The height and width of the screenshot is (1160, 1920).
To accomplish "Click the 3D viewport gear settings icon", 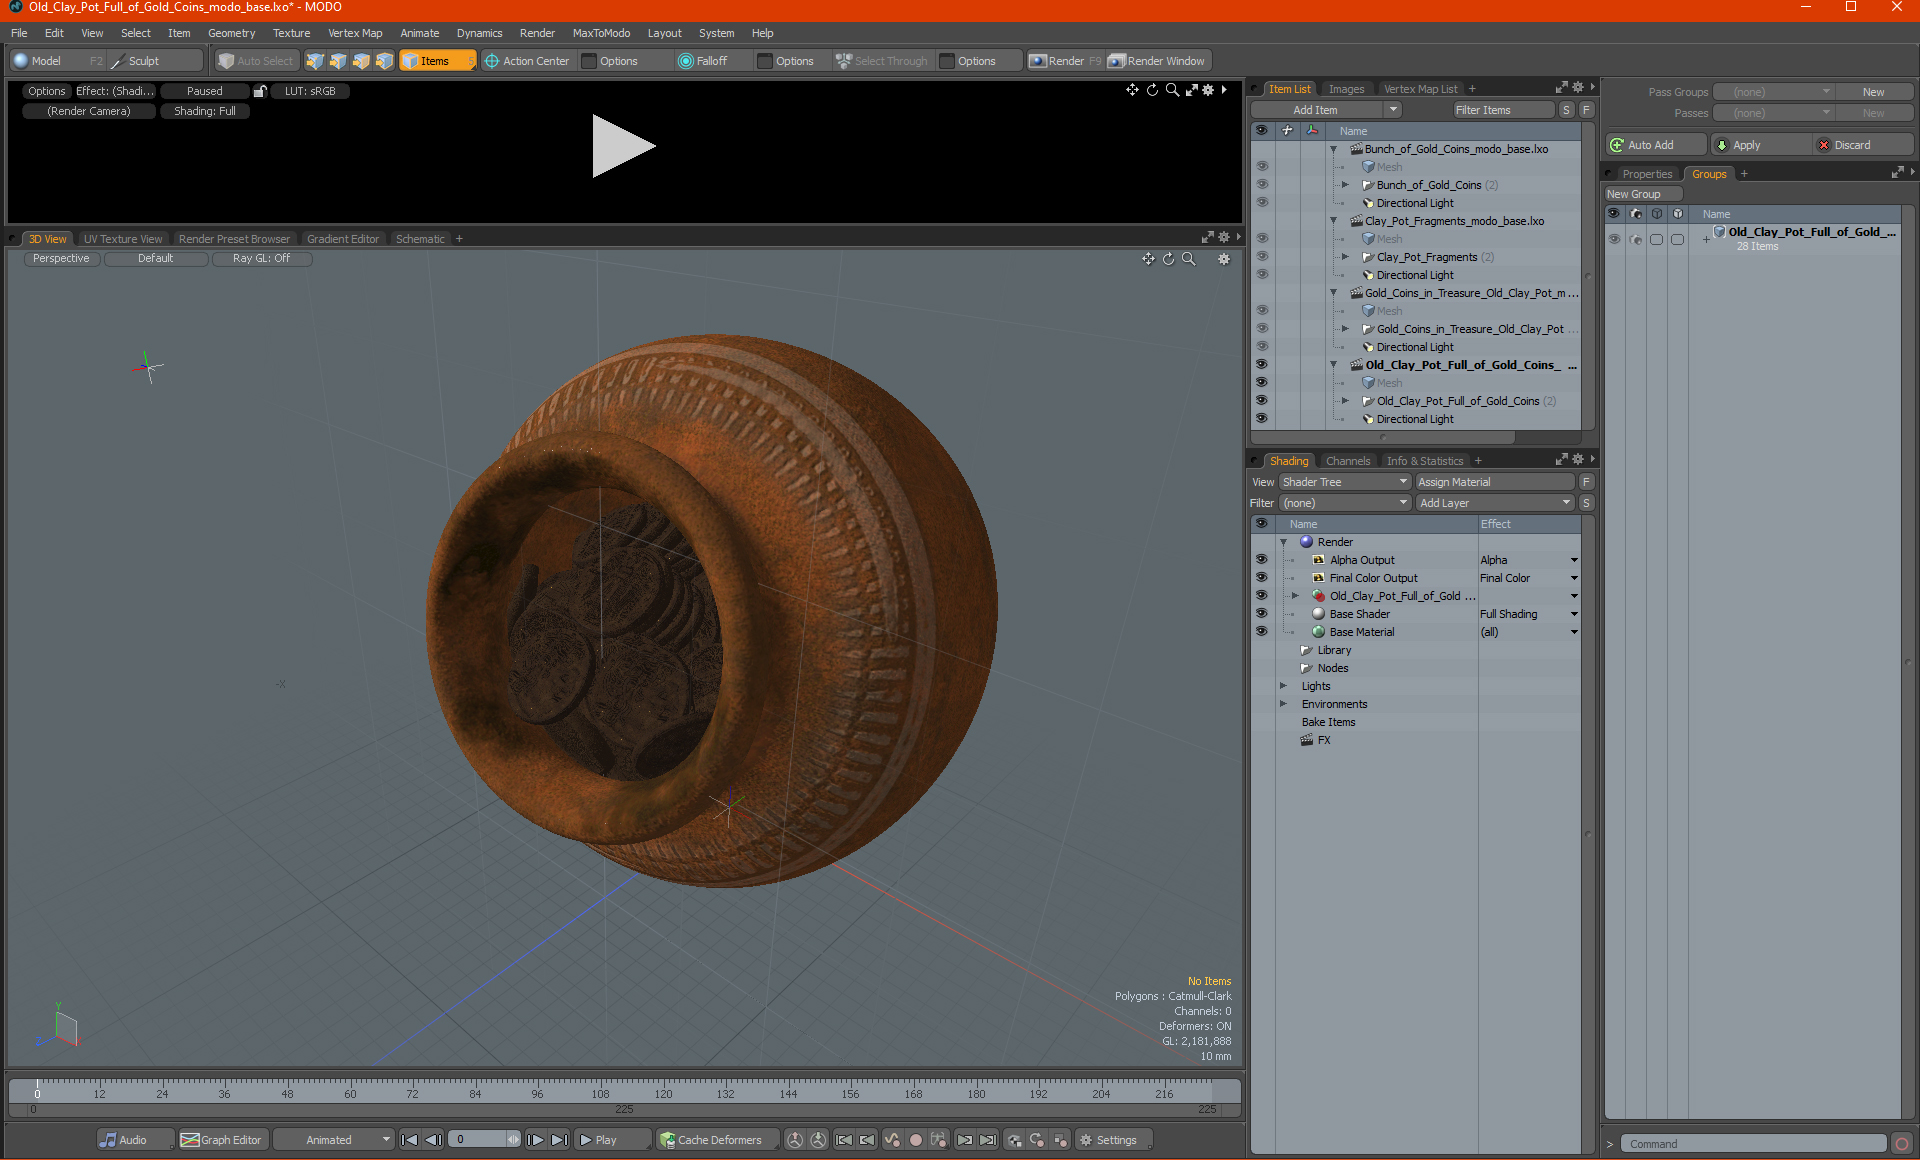I will point(1223,259).
